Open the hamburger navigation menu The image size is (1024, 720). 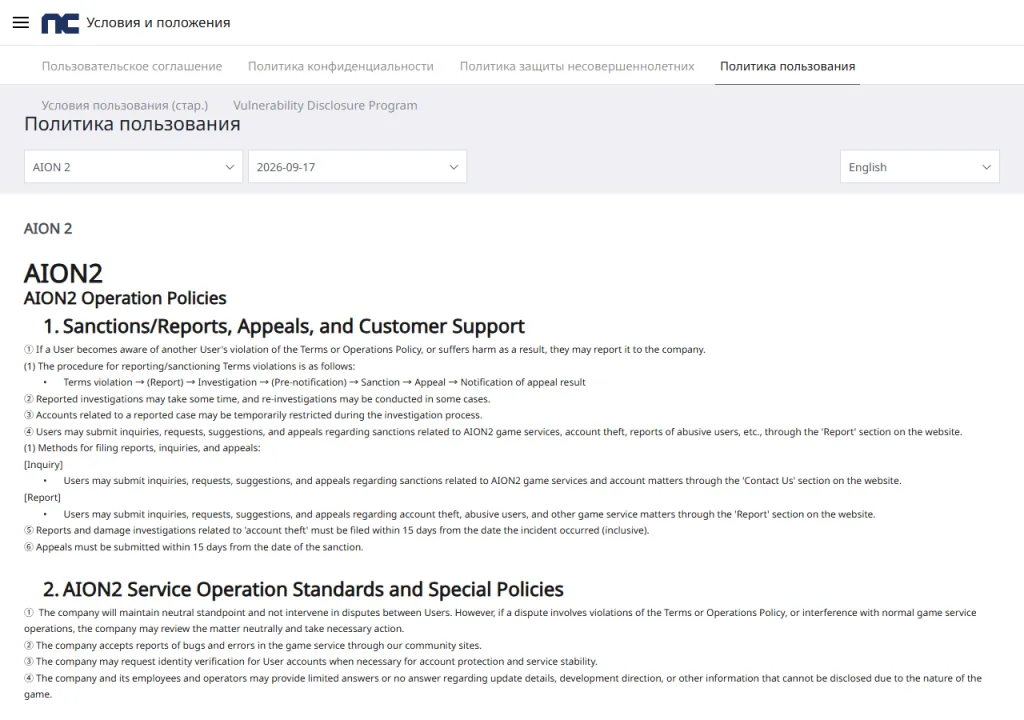coord(21,22)
